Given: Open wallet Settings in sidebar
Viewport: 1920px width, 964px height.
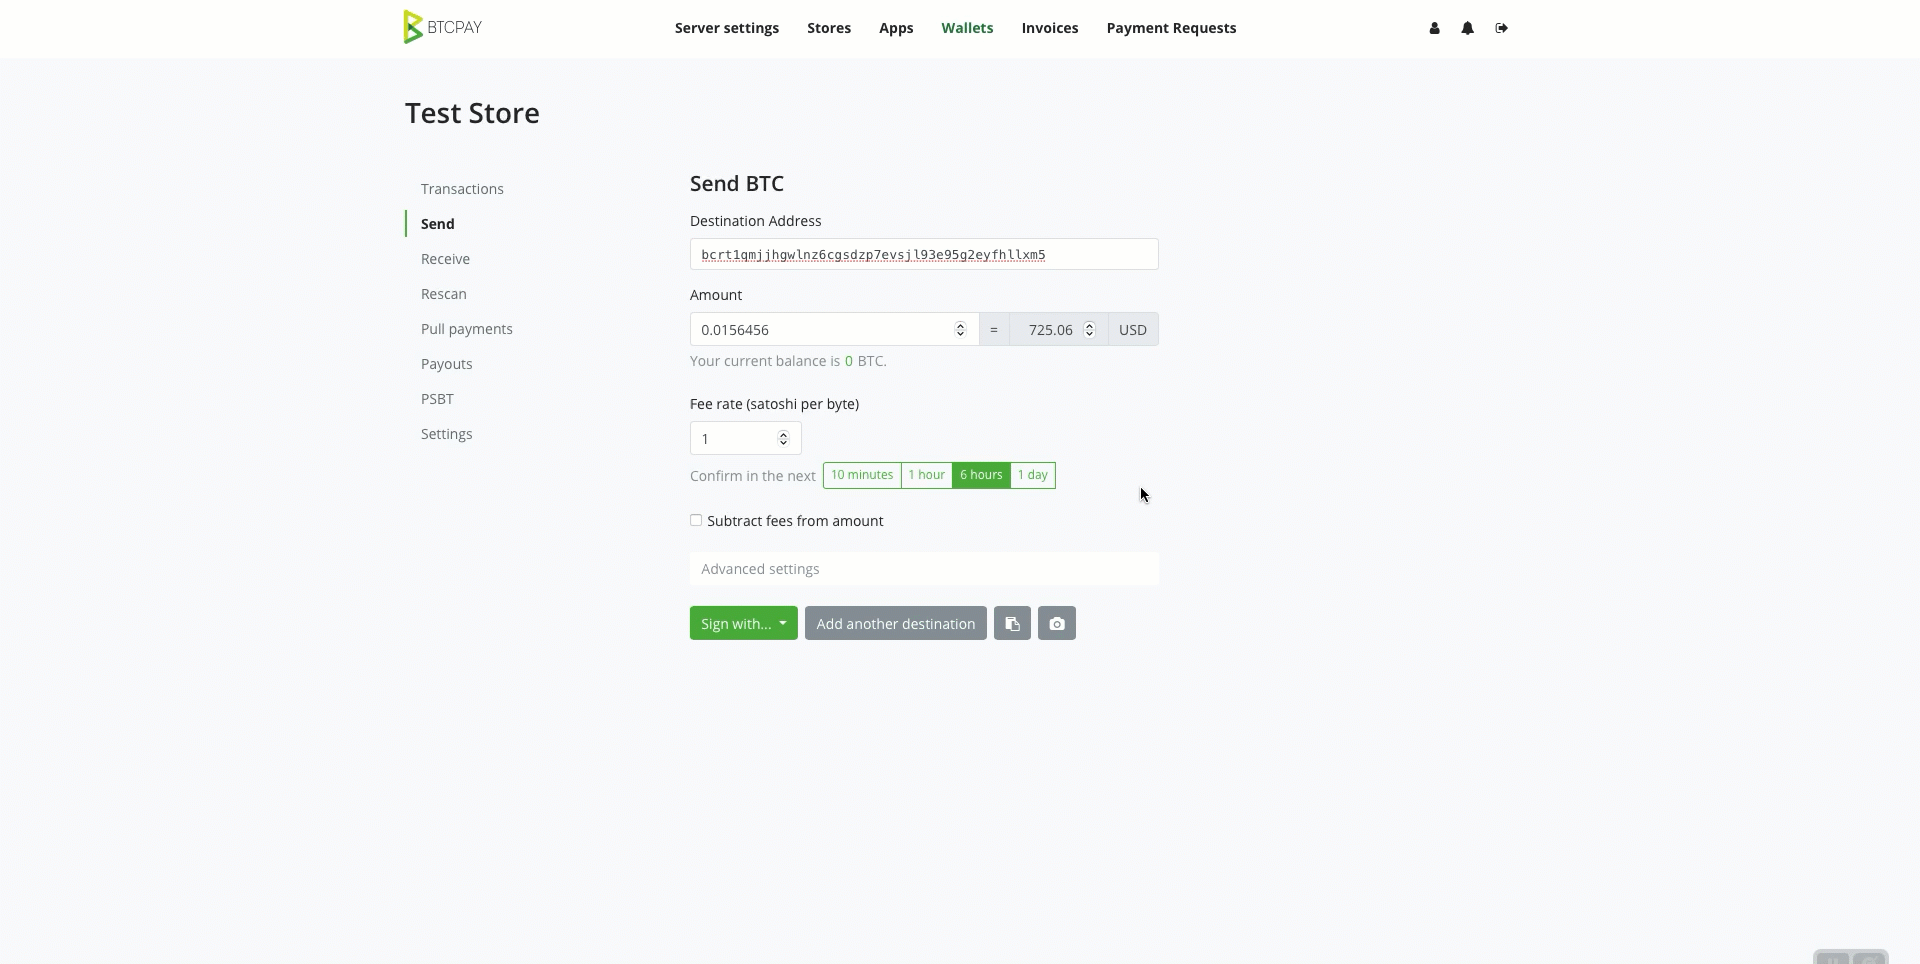Looking at the screenshot, I should [x=447, y=434].
